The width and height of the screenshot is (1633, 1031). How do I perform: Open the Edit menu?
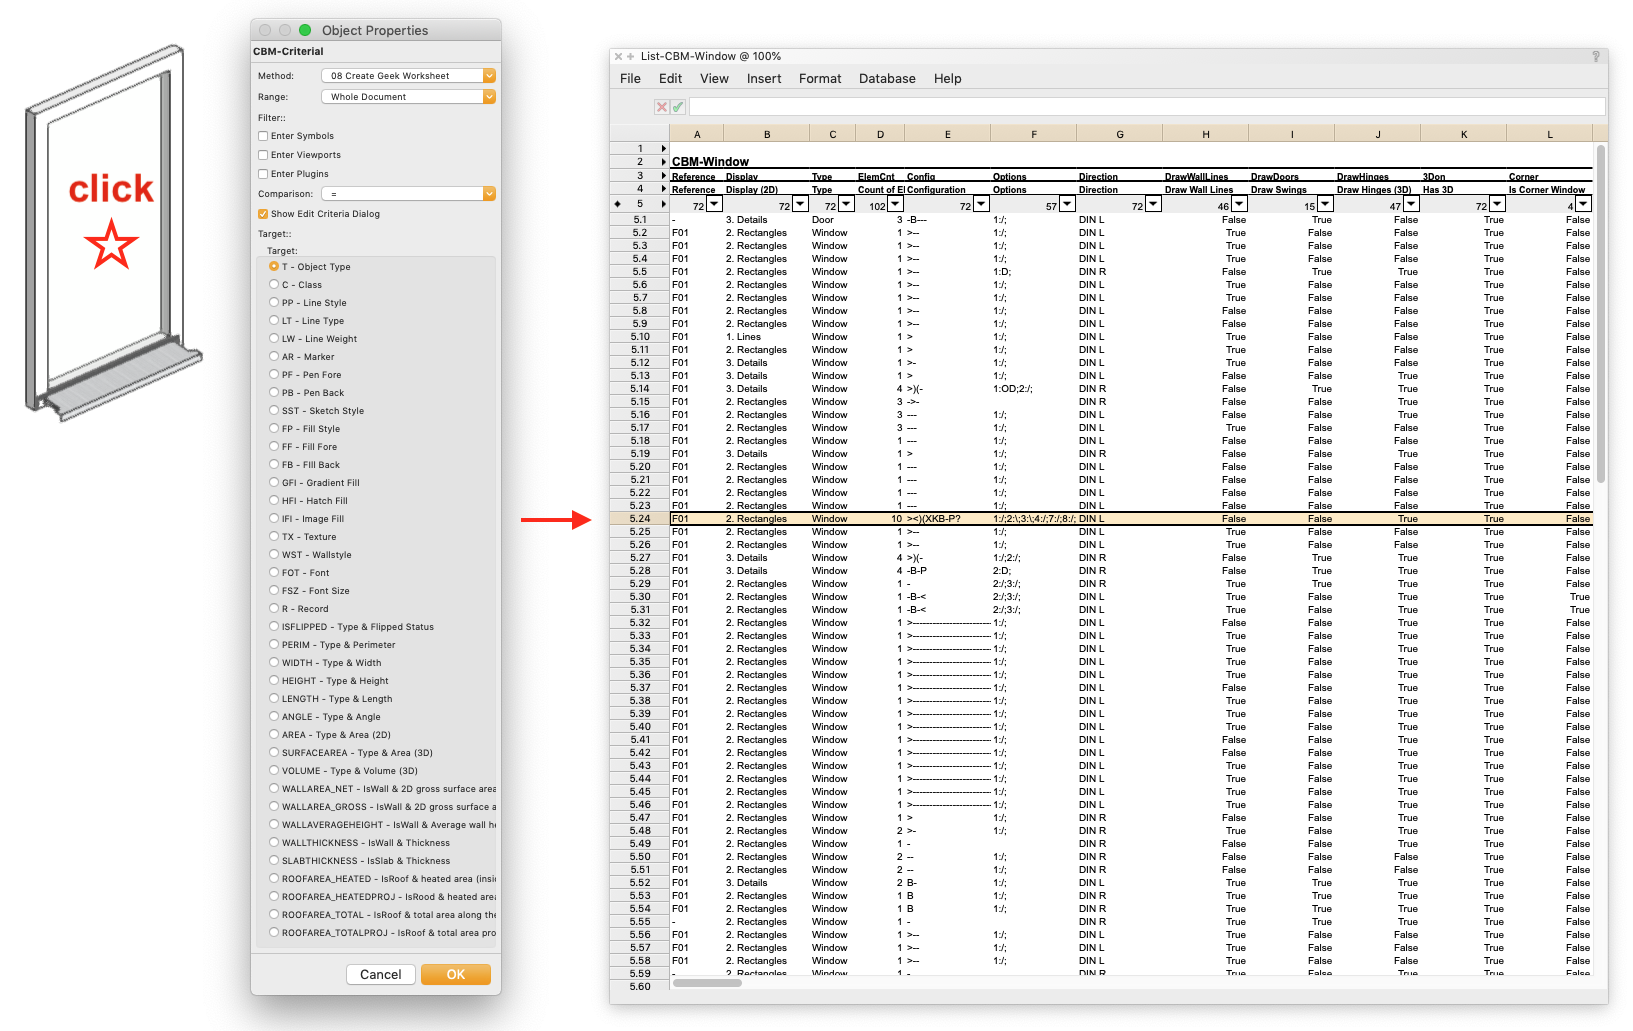point(670,78)
